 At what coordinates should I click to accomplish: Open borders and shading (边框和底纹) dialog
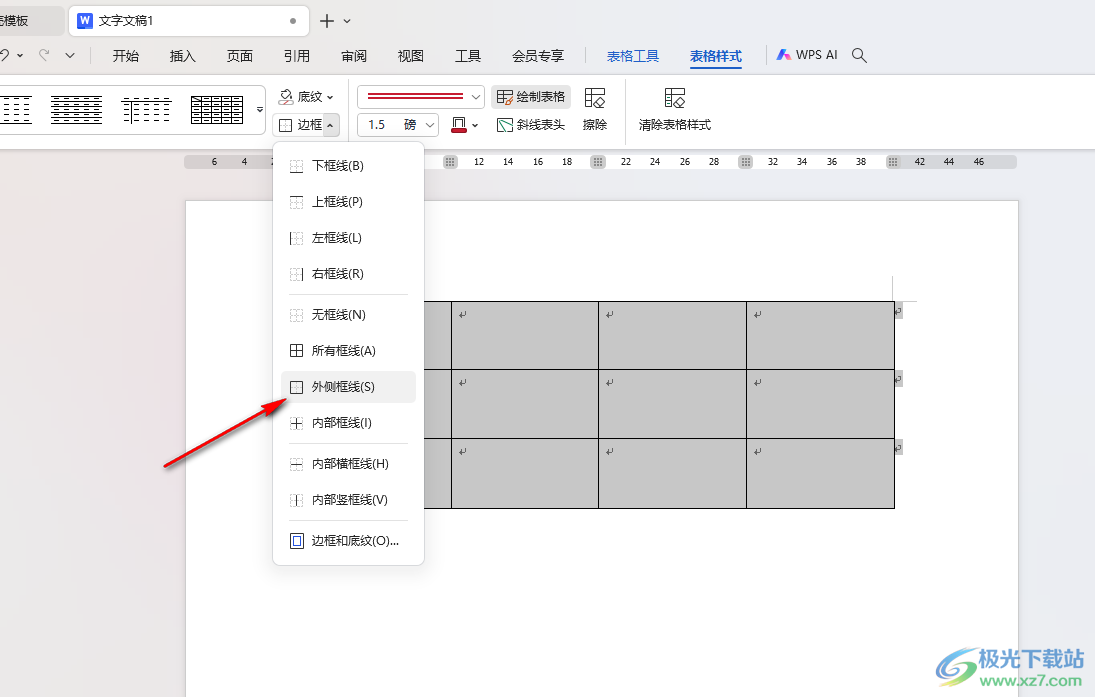pyautogui.click(x=354, y=541)
